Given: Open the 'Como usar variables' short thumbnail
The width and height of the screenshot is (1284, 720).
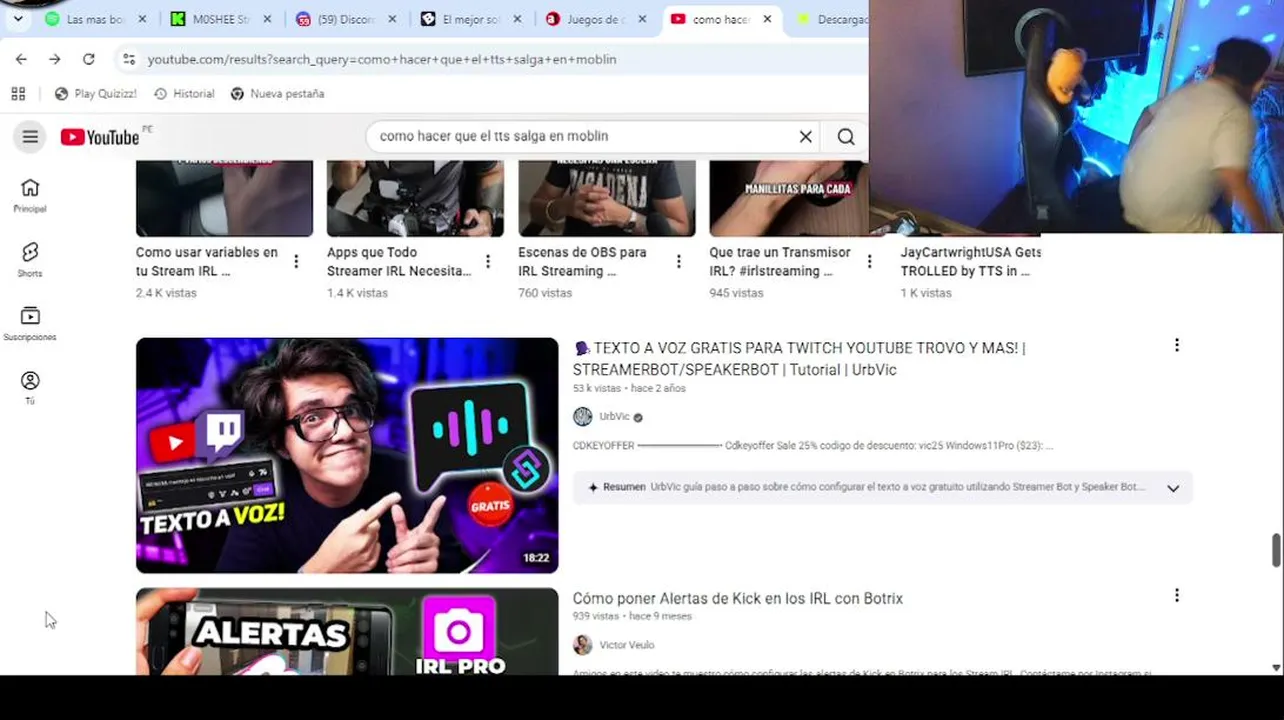Looking at the screenshot, I should [x=224, y=199].
